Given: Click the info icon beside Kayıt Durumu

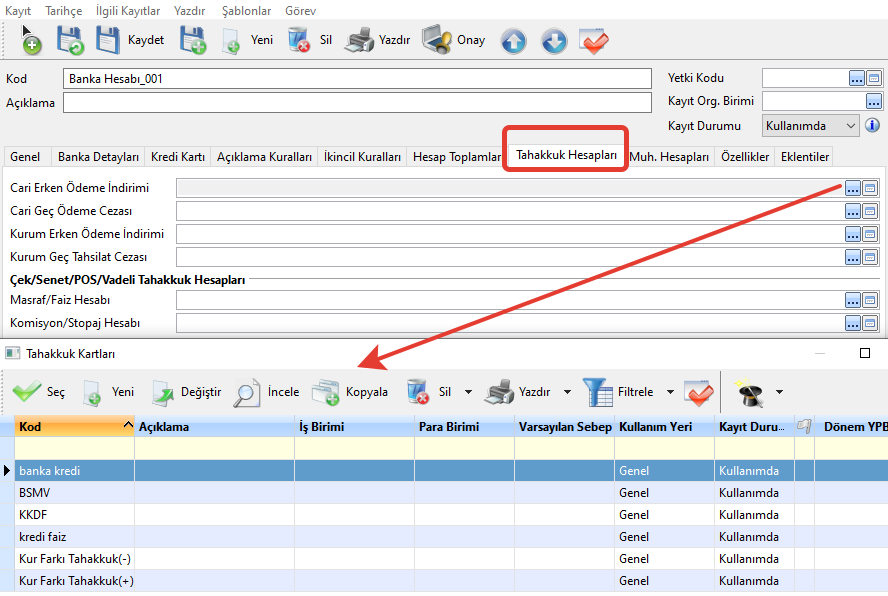Looking at the screenshot, I should (872, 126).
